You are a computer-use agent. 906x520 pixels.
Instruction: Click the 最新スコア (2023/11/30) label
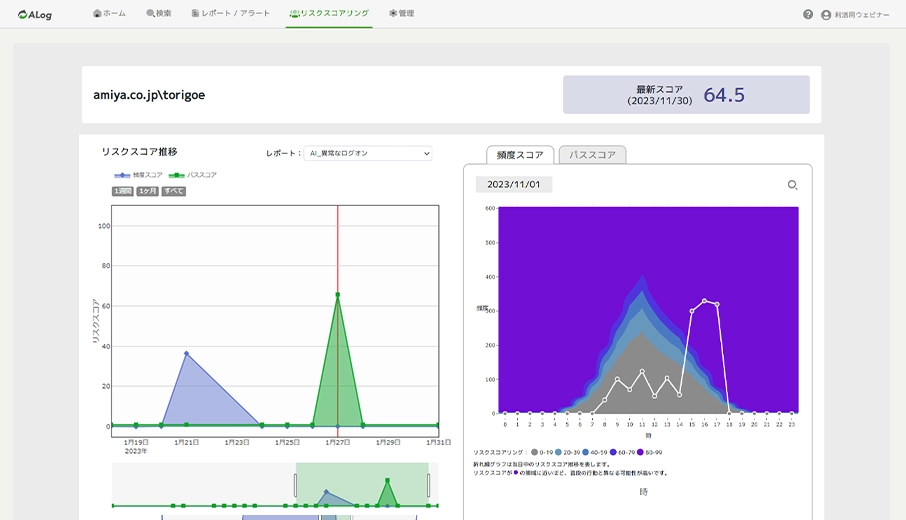tap(660, 95)
